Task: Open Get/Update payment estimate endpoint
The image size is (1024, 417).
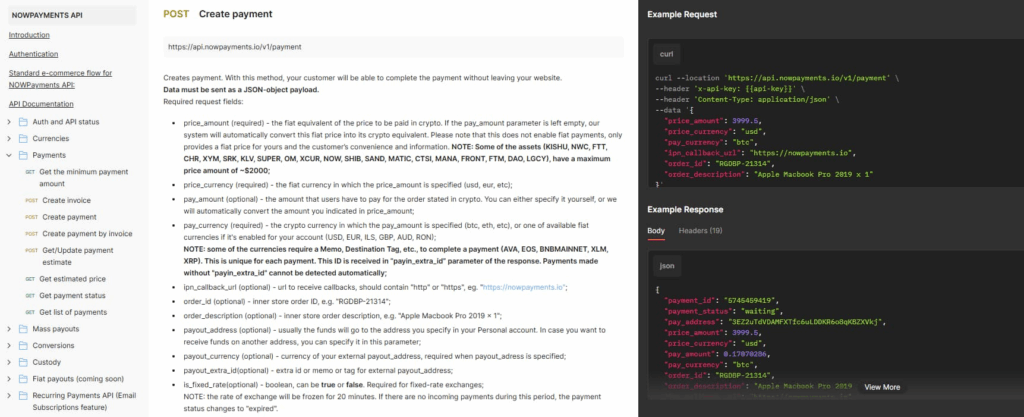Action: (x=78, y=256)
